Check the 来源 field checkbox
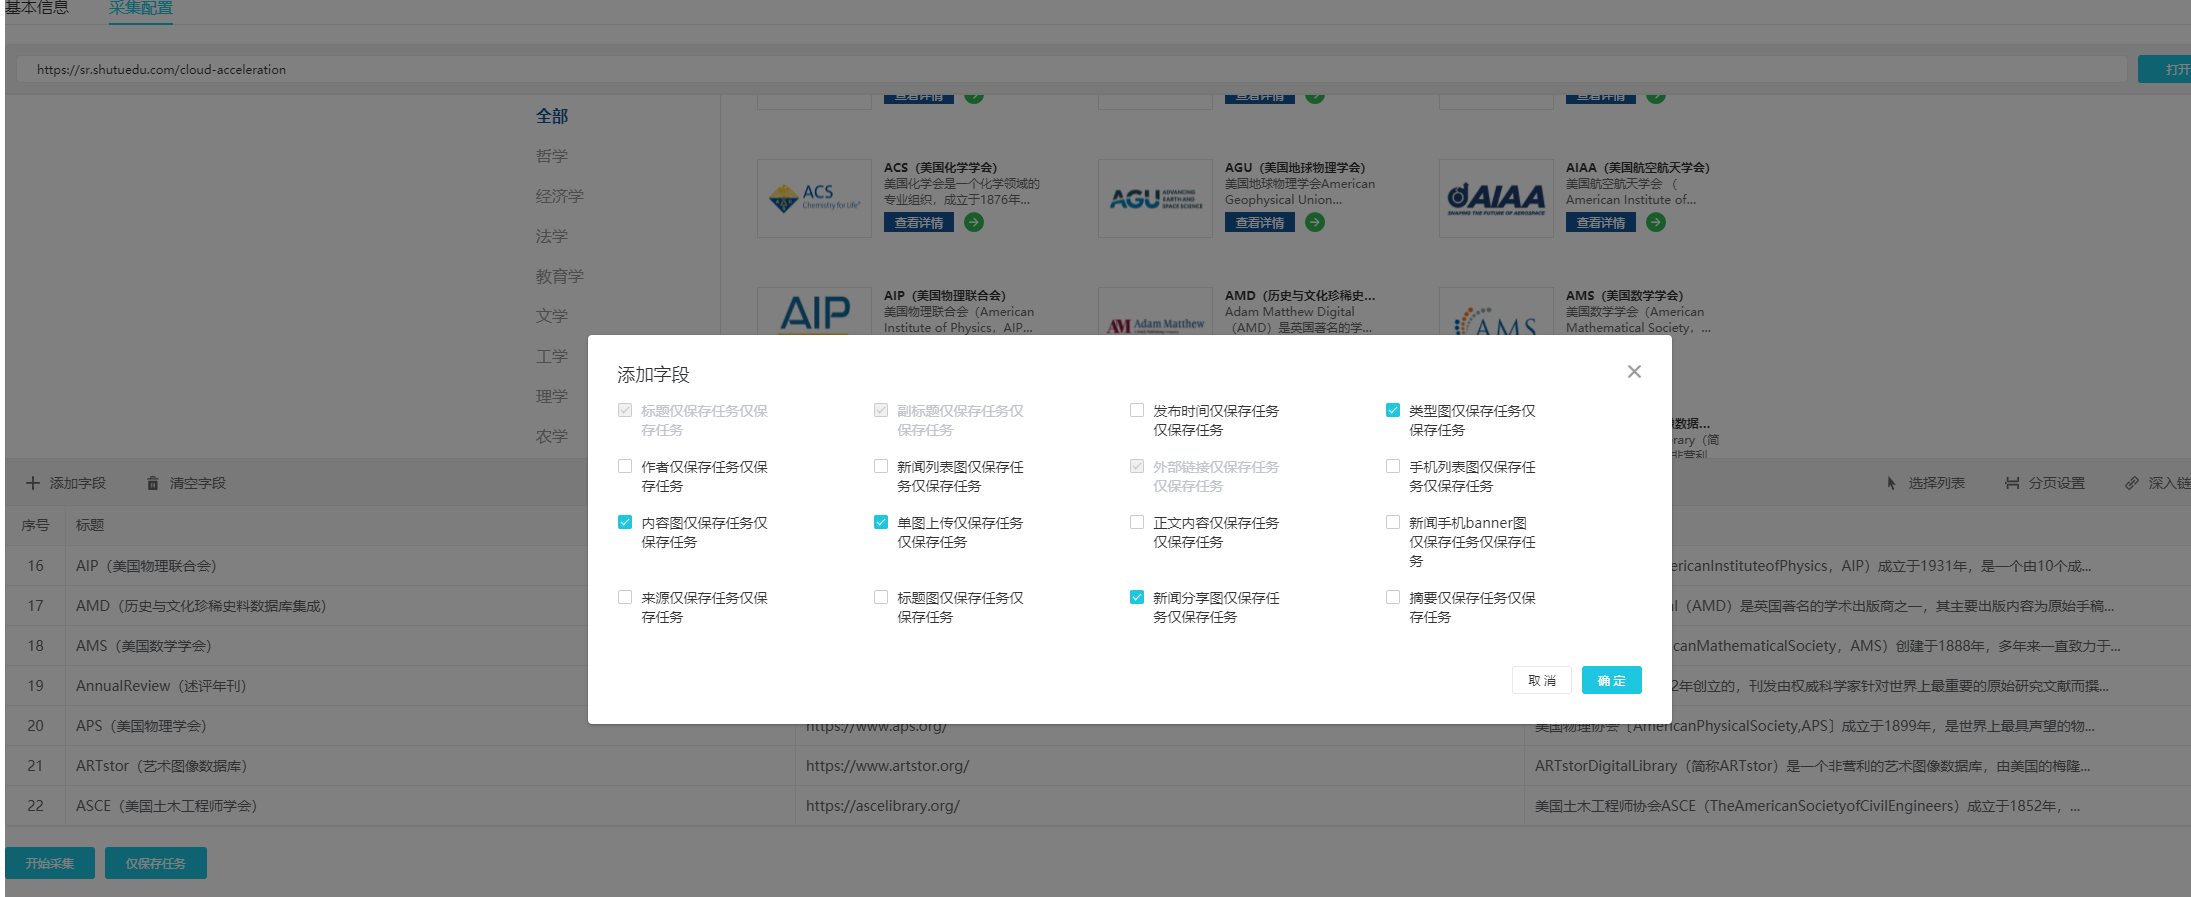The image size is (2191, 897). (625, 597)
